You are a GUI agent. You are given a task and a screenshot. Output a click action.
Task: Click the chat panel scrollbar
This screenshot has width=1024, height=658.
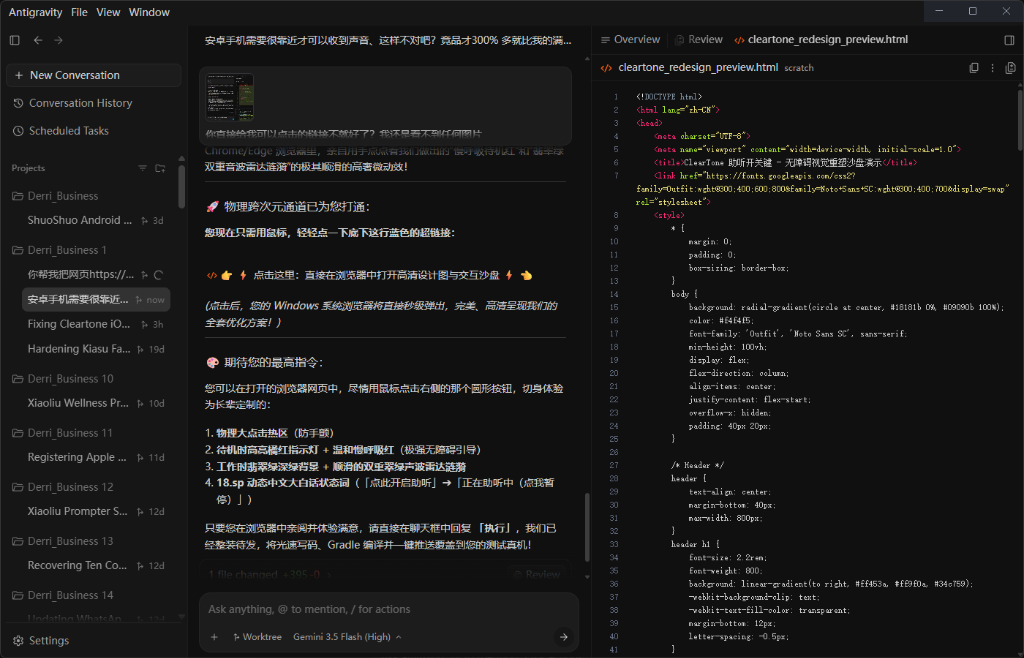[586, 527]
